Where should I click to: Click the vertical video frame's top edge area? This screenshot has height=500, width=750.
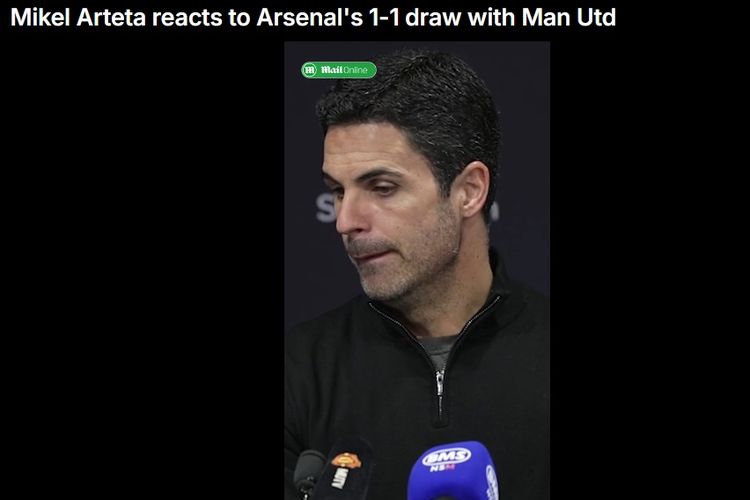417,44
